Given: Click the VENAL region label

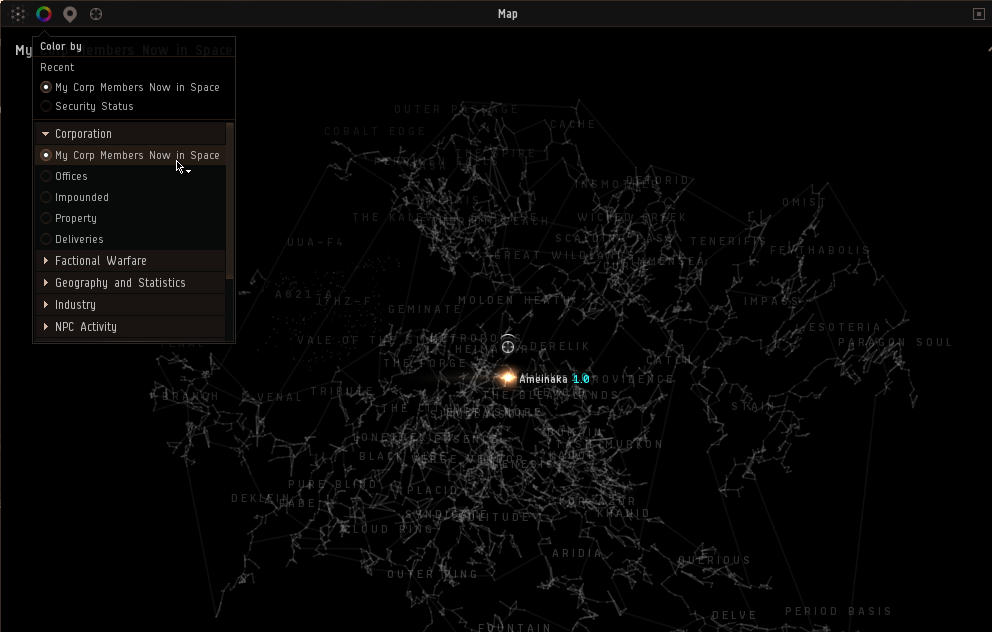Looking at the screenshot, I should (280, 397).
